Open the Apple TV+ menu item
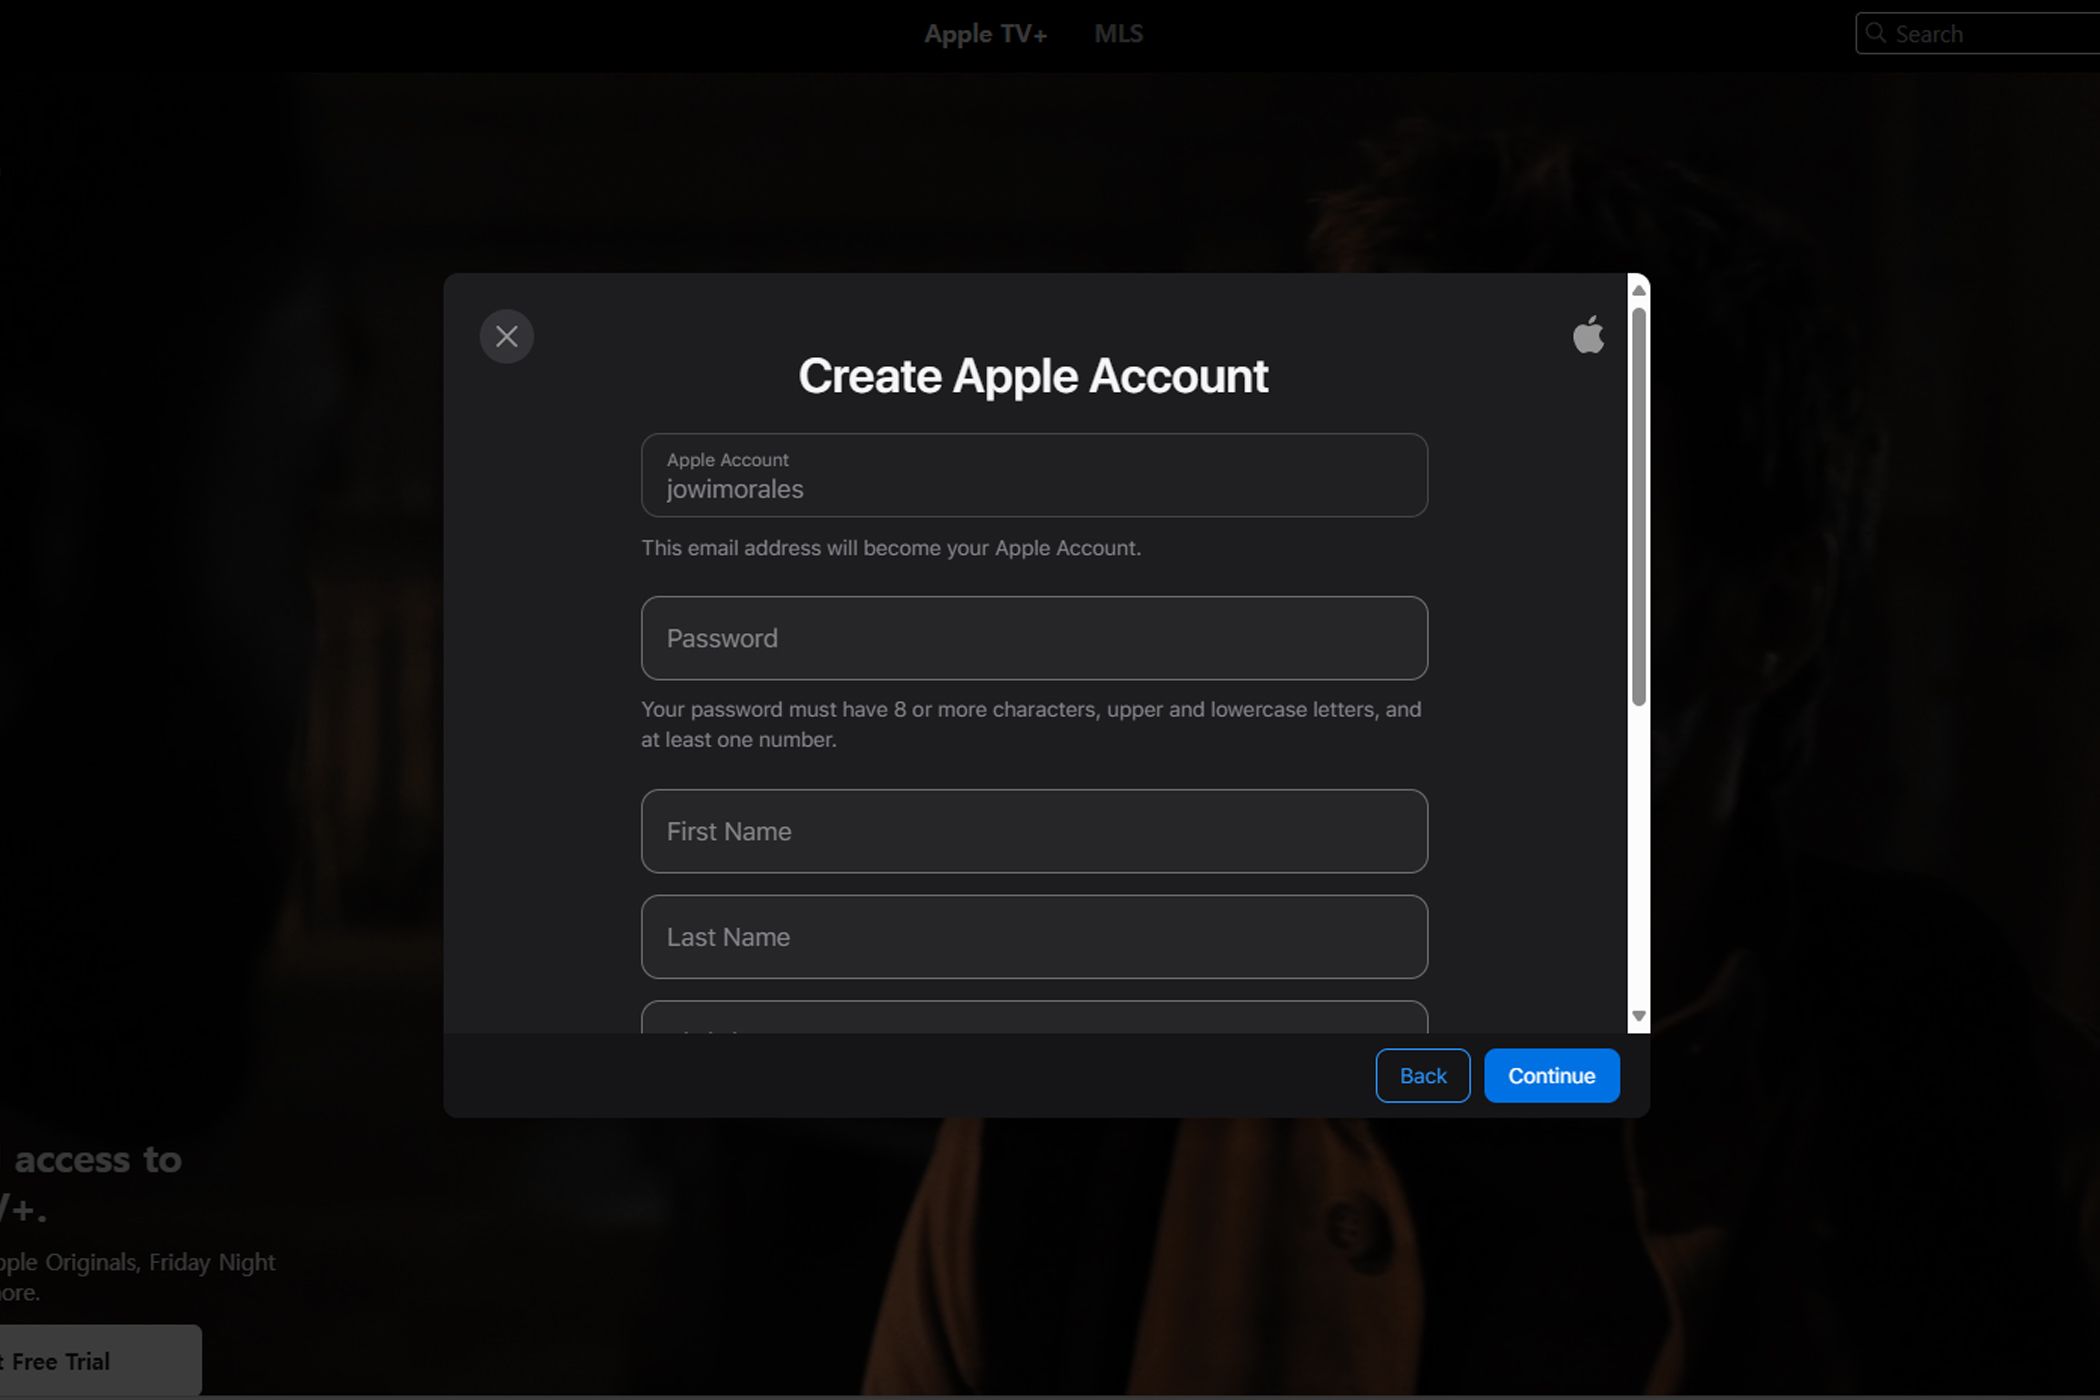 [985, 33]
